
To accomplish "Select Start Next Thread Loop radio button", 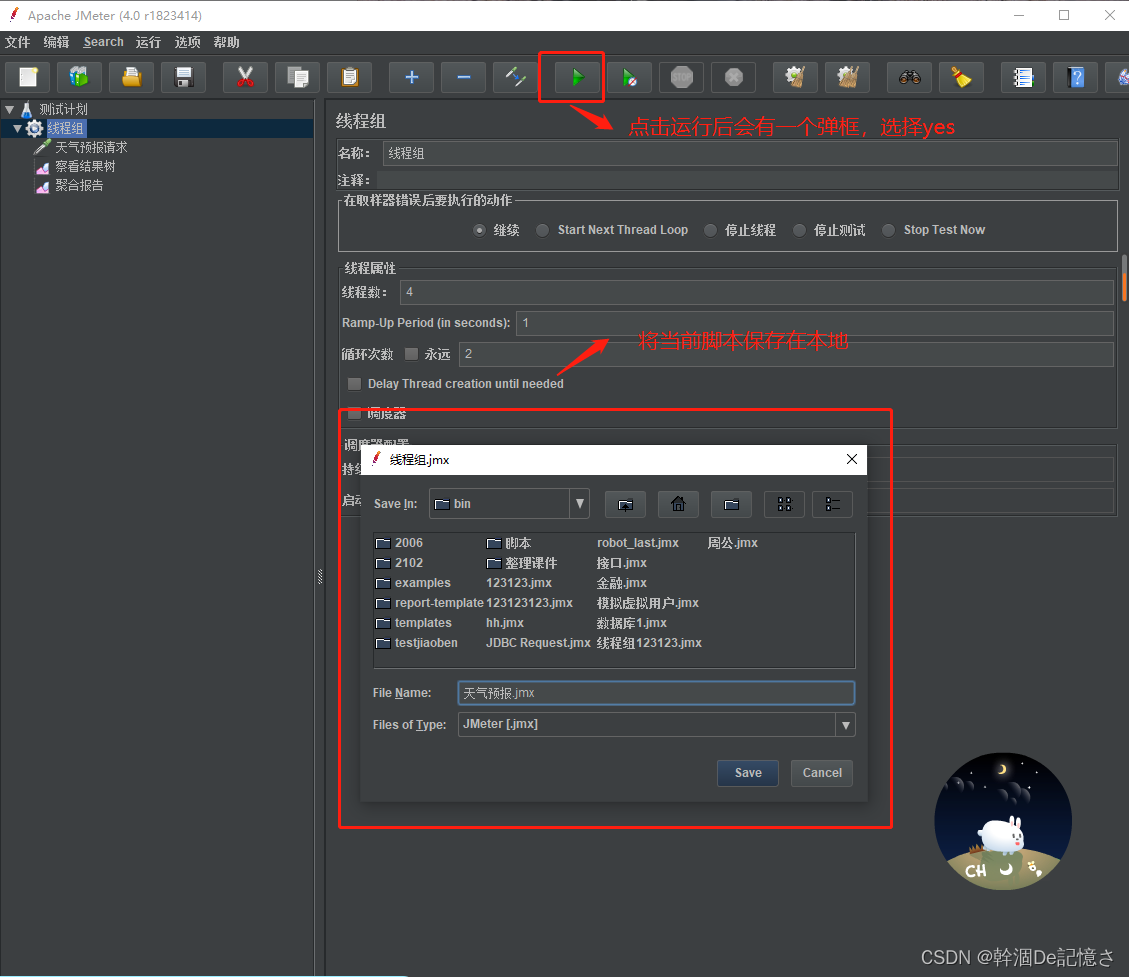I will pos(543,230).
